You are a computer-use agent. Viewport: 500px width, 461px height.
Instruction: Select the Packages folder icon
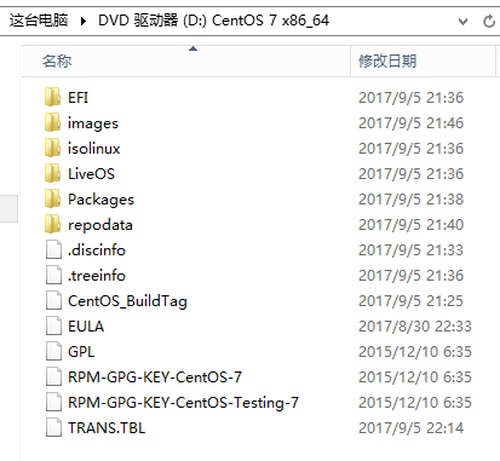pos(53,199)
